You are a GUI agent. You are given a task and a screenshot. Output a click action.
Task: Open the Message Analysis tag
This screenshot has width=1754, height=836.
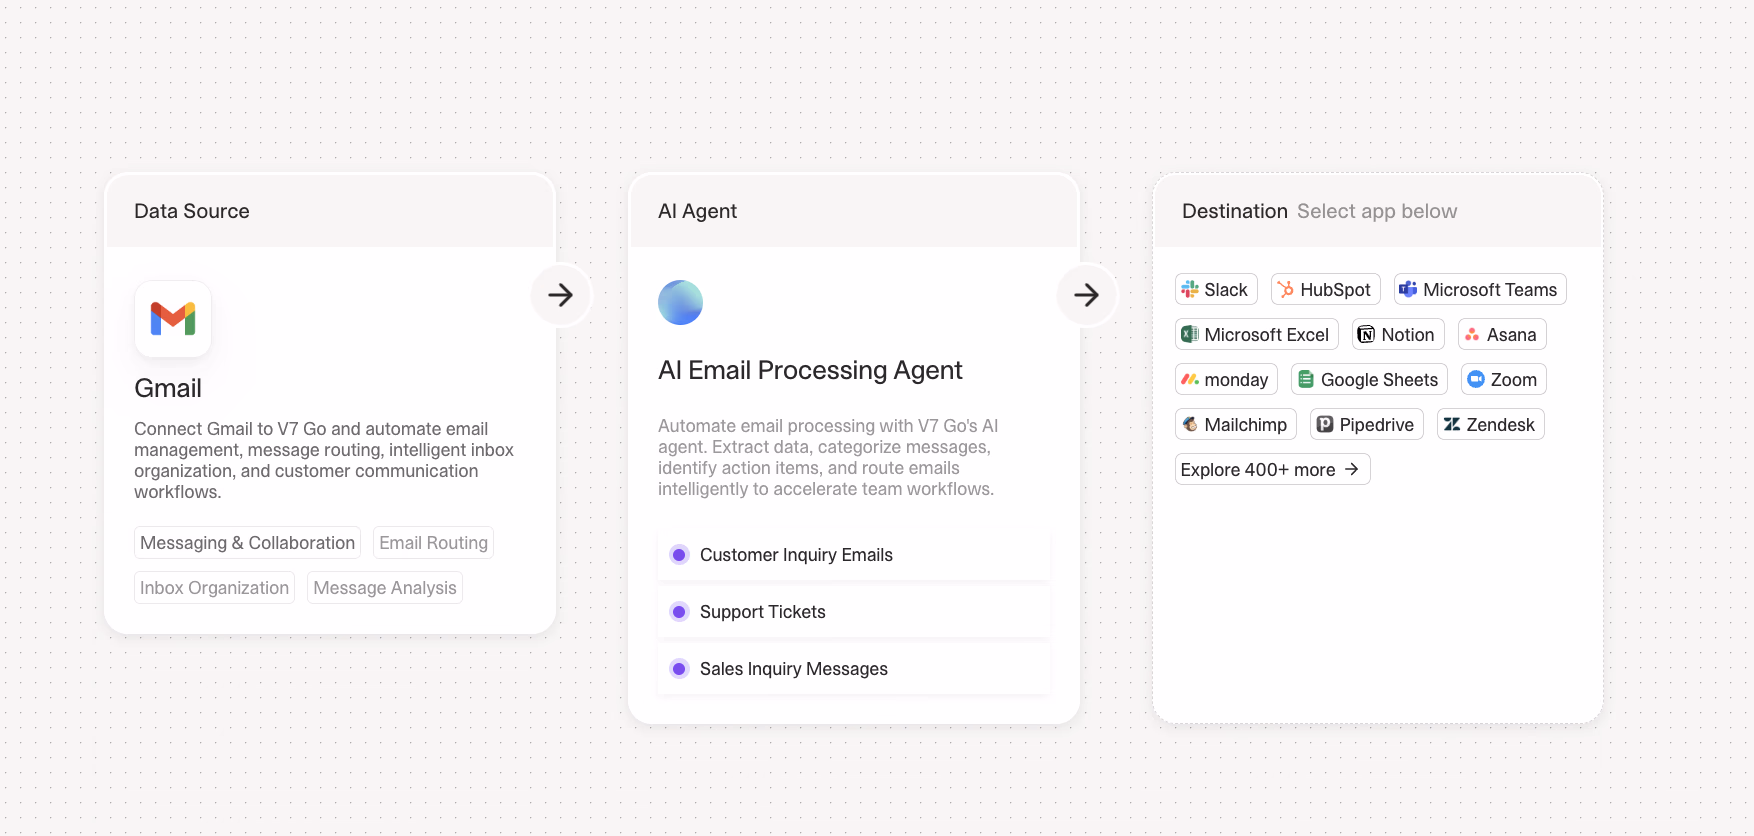[385, 587]
